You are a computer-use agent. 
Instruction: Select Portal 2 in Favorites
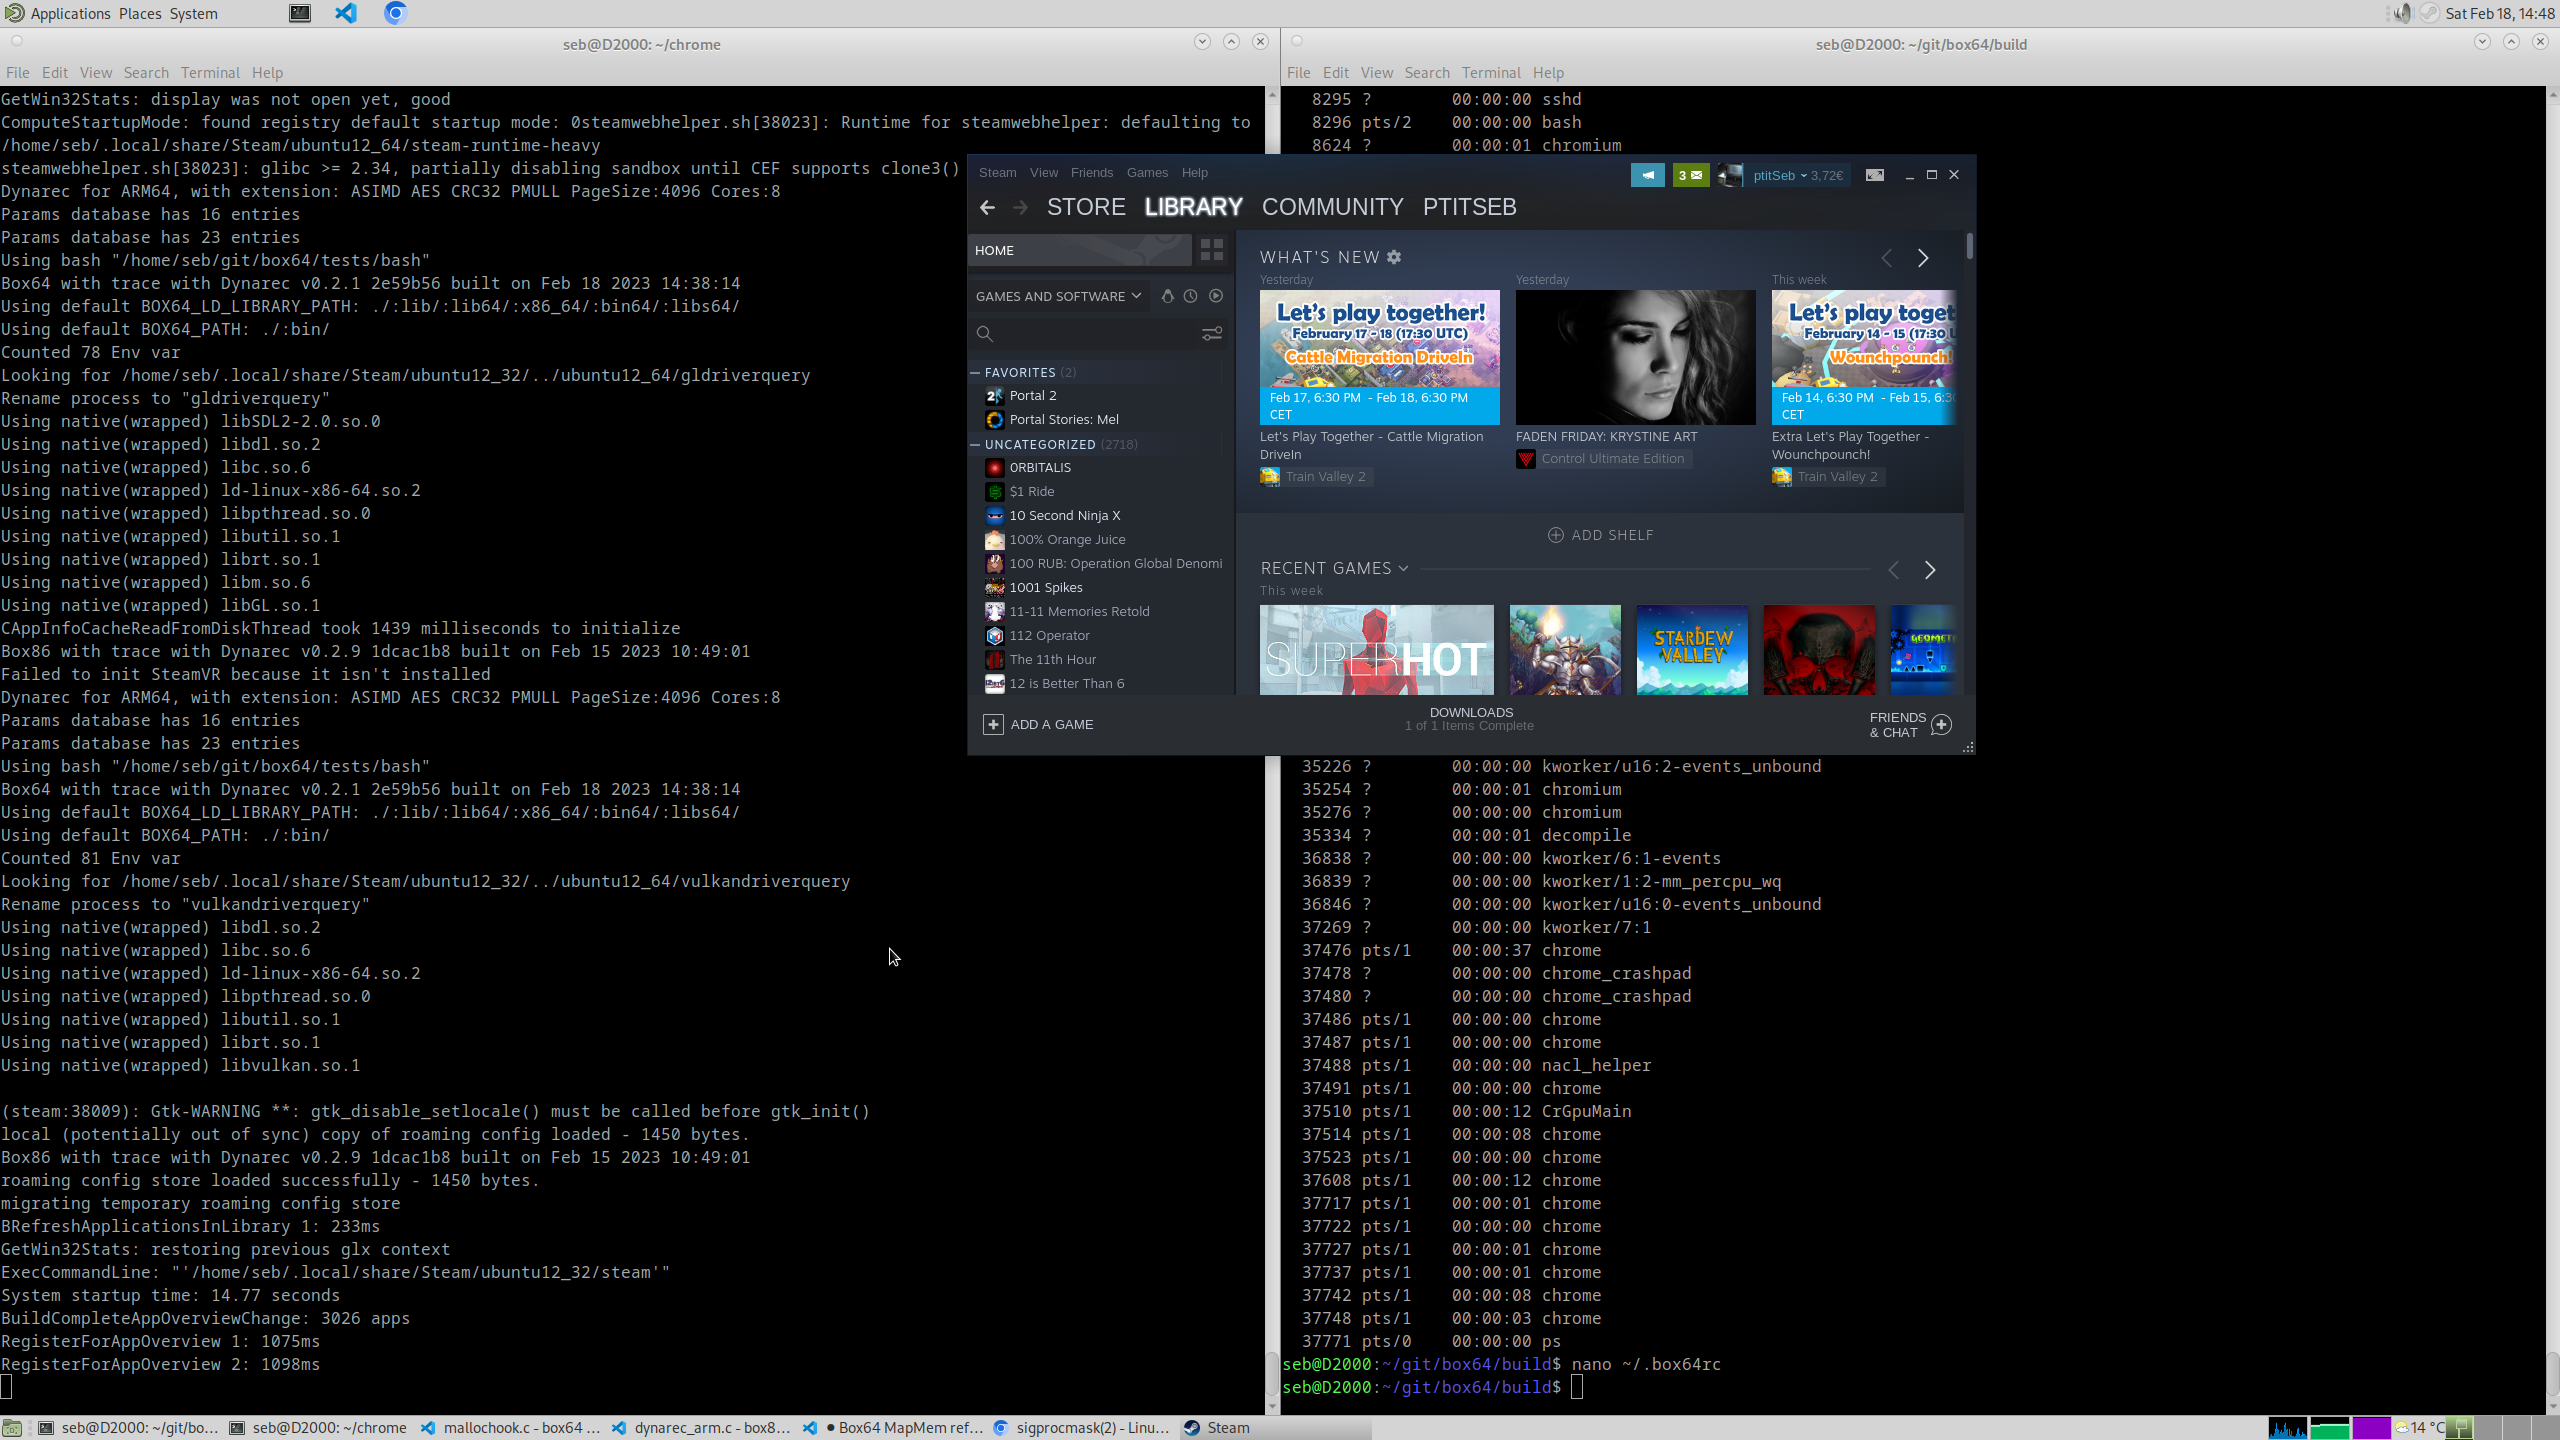click(1033, 396)
